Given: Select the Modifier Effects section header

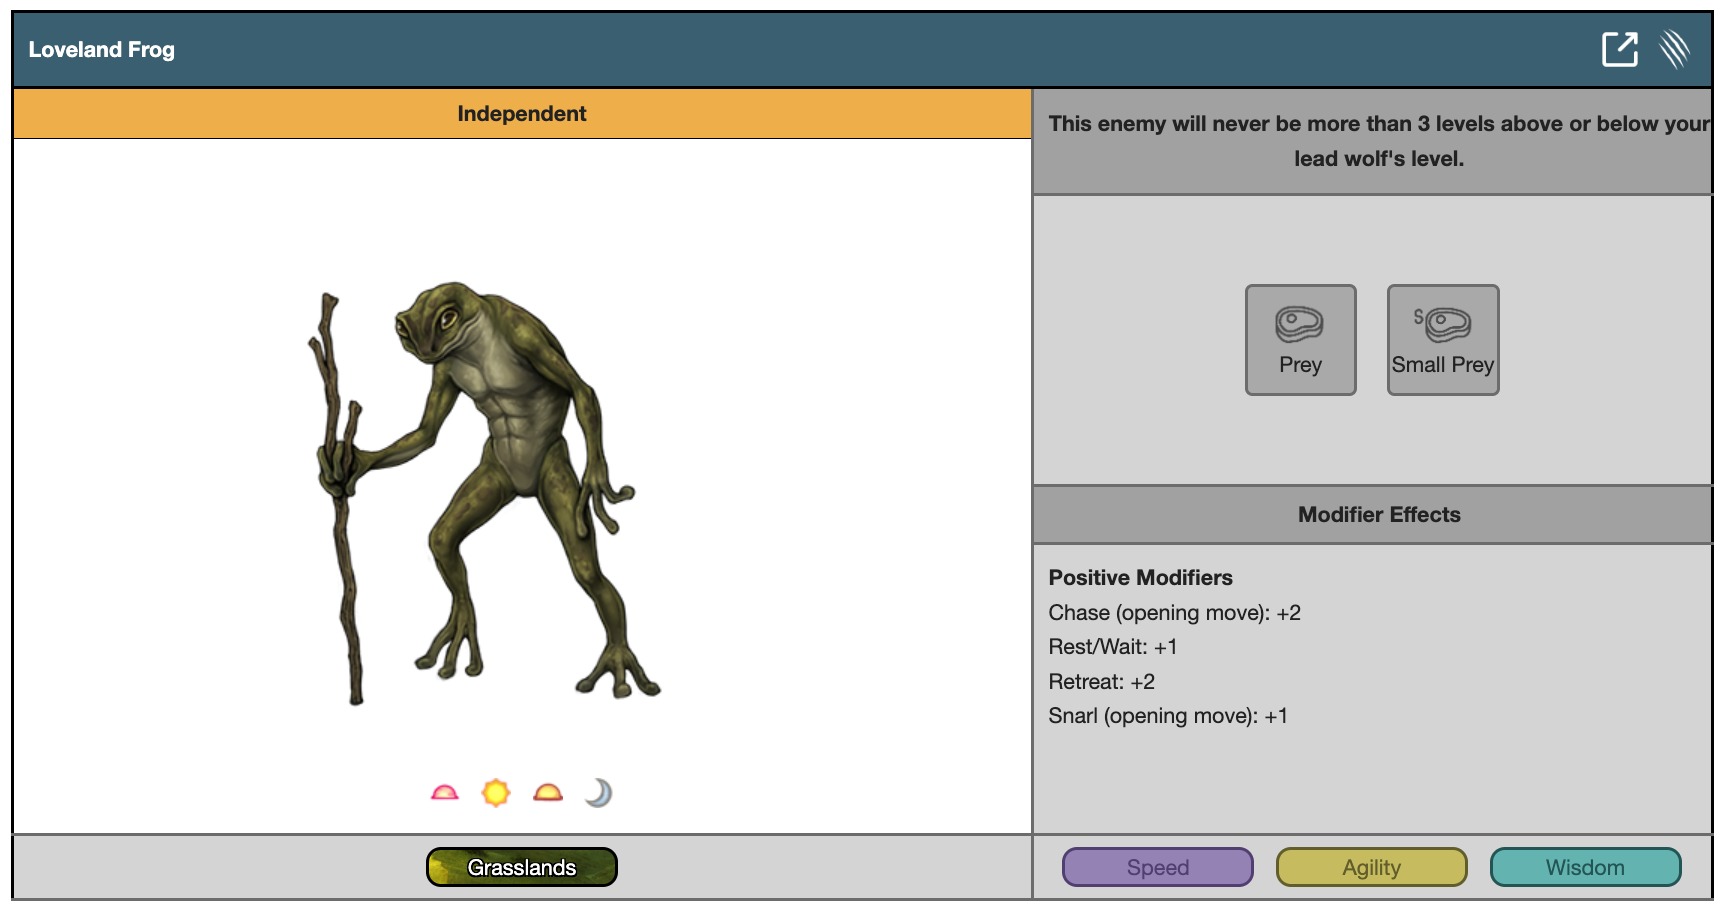Looking at the screenshot, I should click(1378, 515).
